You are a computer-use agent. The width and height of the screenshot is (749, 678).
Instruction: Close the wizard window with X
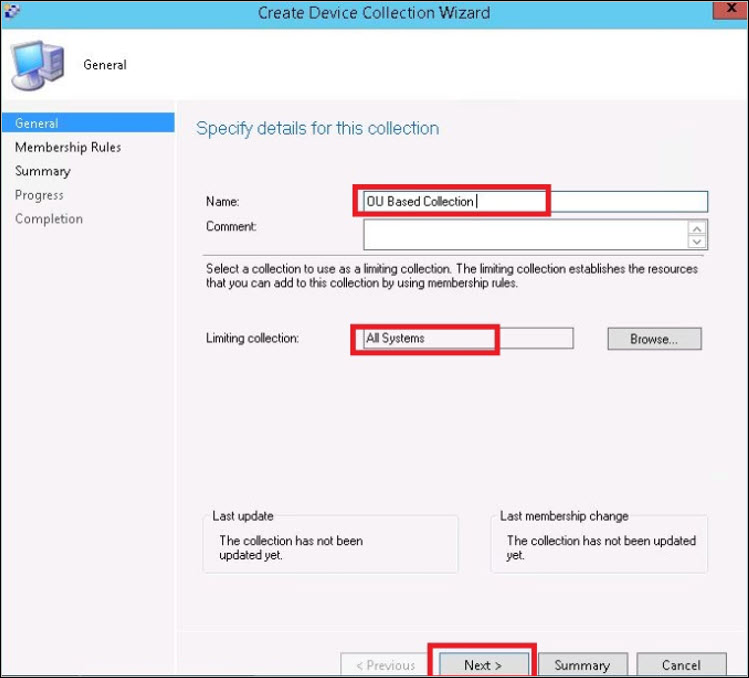click(x=730, y=9)
